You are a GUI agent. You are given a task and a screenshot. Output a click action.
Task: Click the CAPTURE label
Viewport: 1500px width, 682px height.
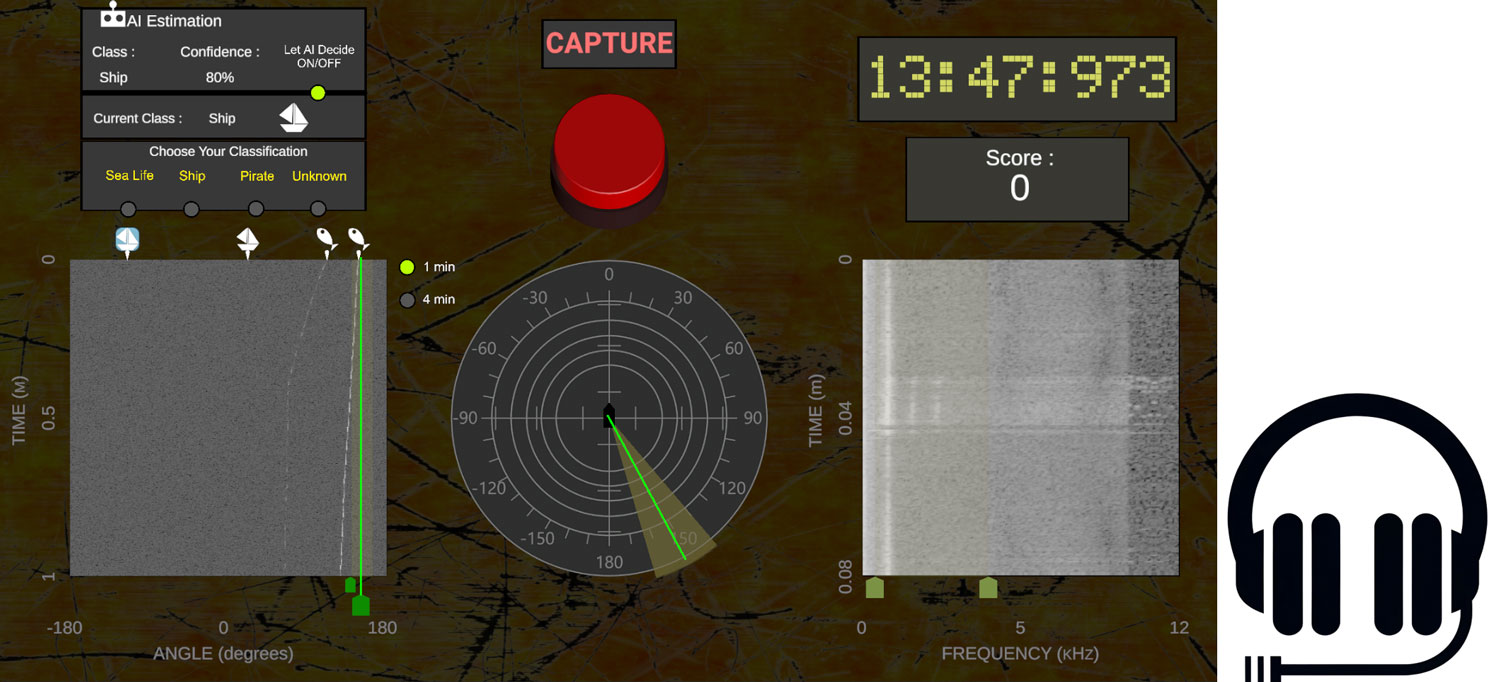coord(609,44)
